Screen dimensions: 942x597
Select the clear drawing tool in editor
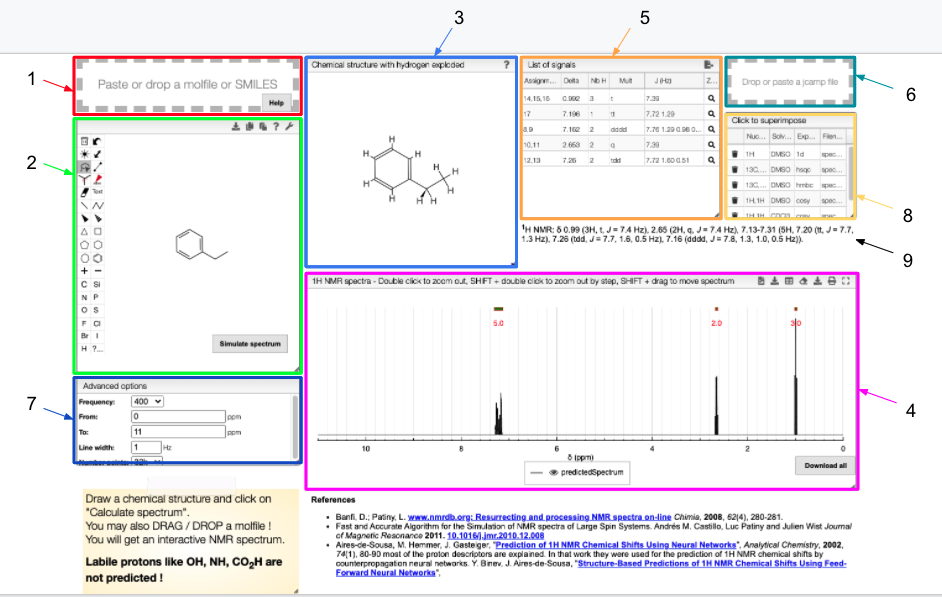pos(84,141)
